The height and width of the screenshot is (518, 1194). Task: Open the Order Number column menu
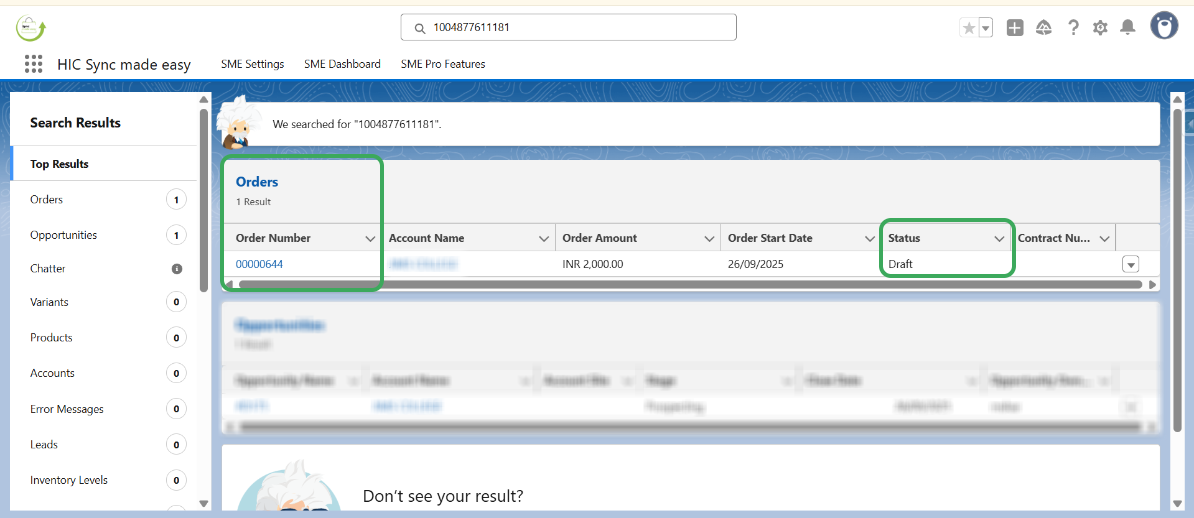(x=370, y=238)
